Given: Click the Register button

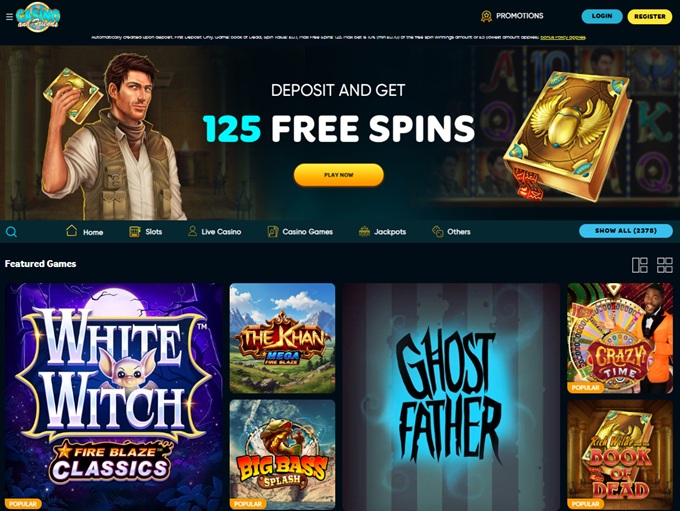Looking at the screenshot, I should [x=650, y=16].
